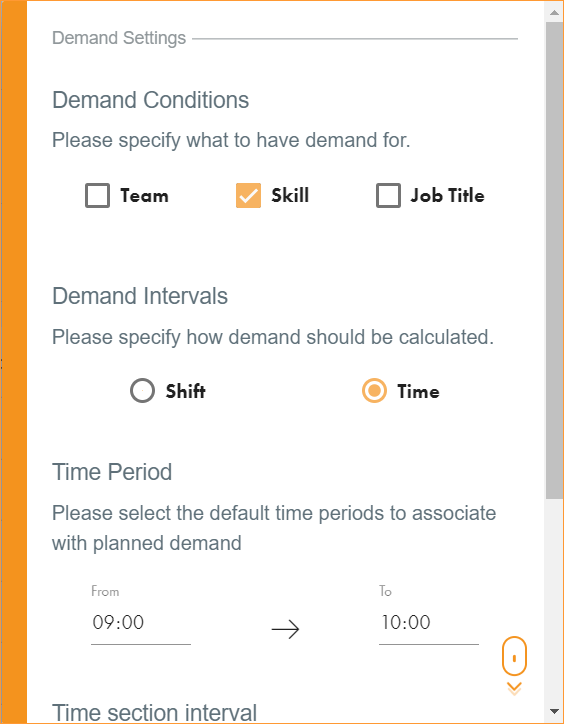This screenshot has width=564, height=724.
Task: Uncheck the Skill checkbox
Action: coord(249,195)
